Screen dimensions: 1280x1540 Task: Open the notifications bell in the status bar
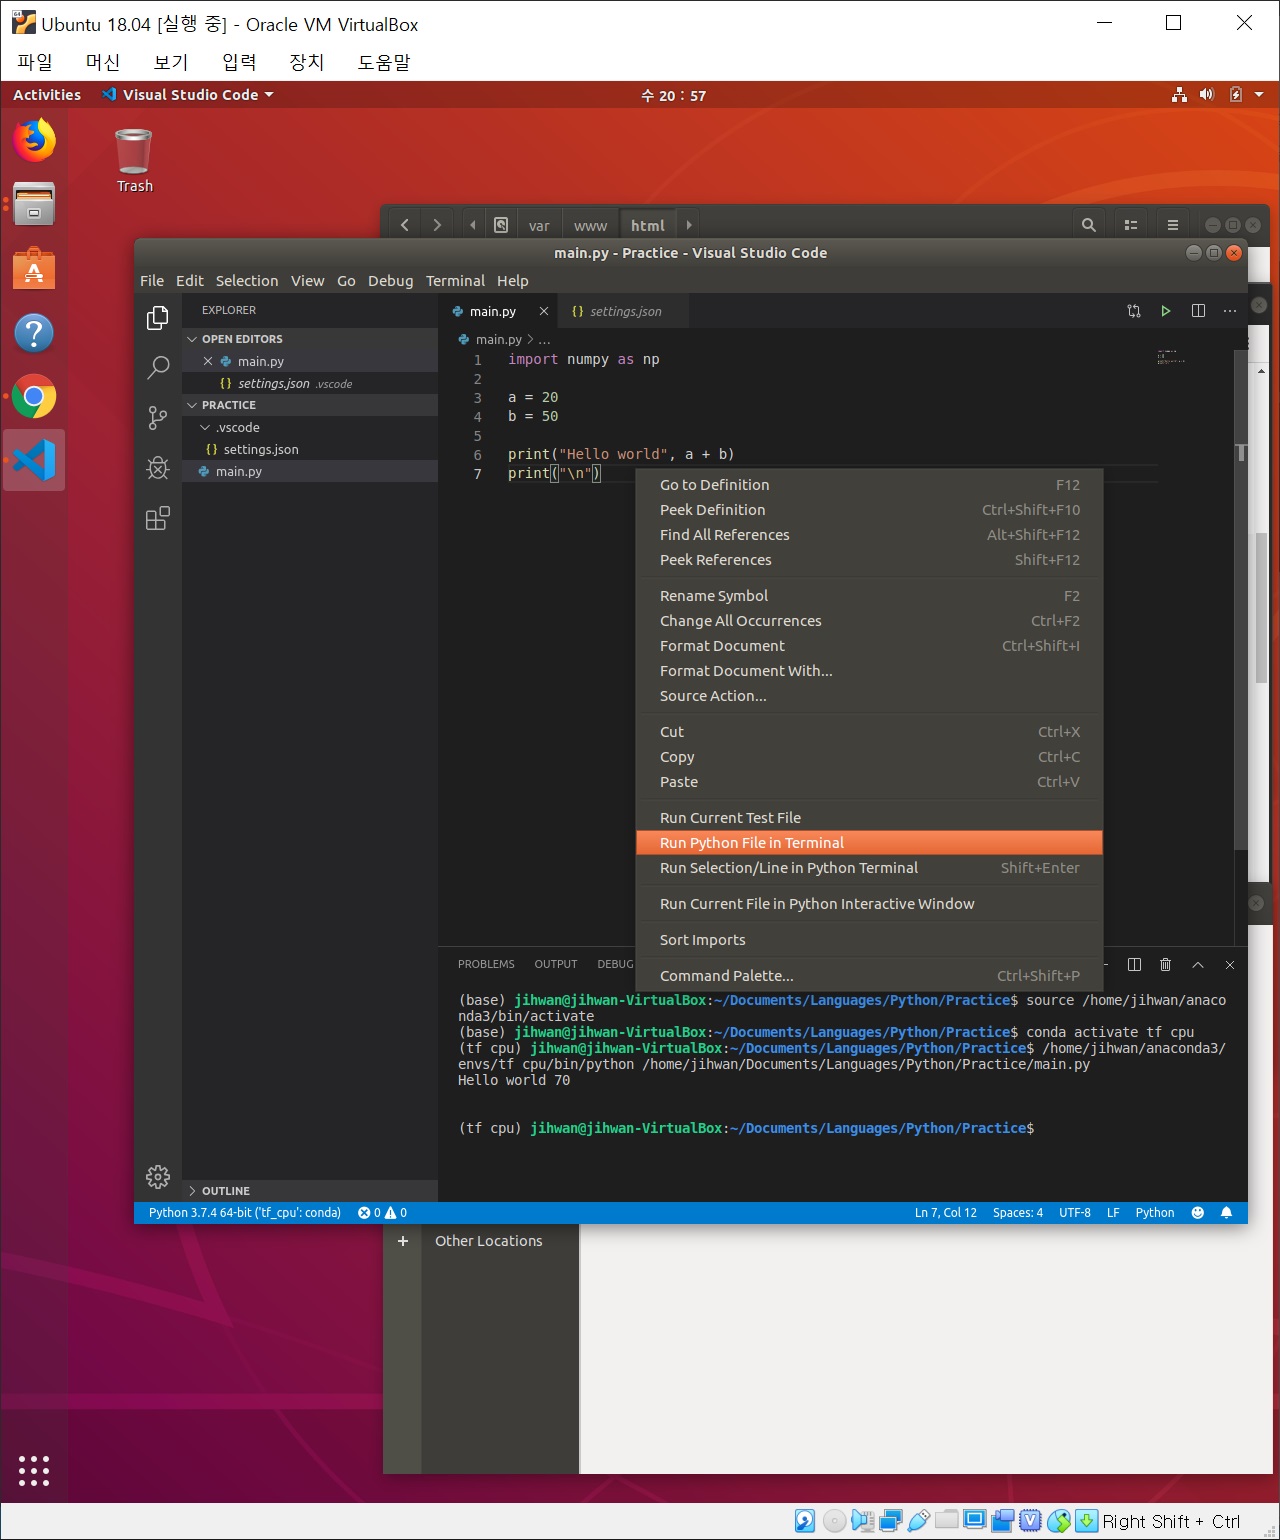[1227, 1212]
